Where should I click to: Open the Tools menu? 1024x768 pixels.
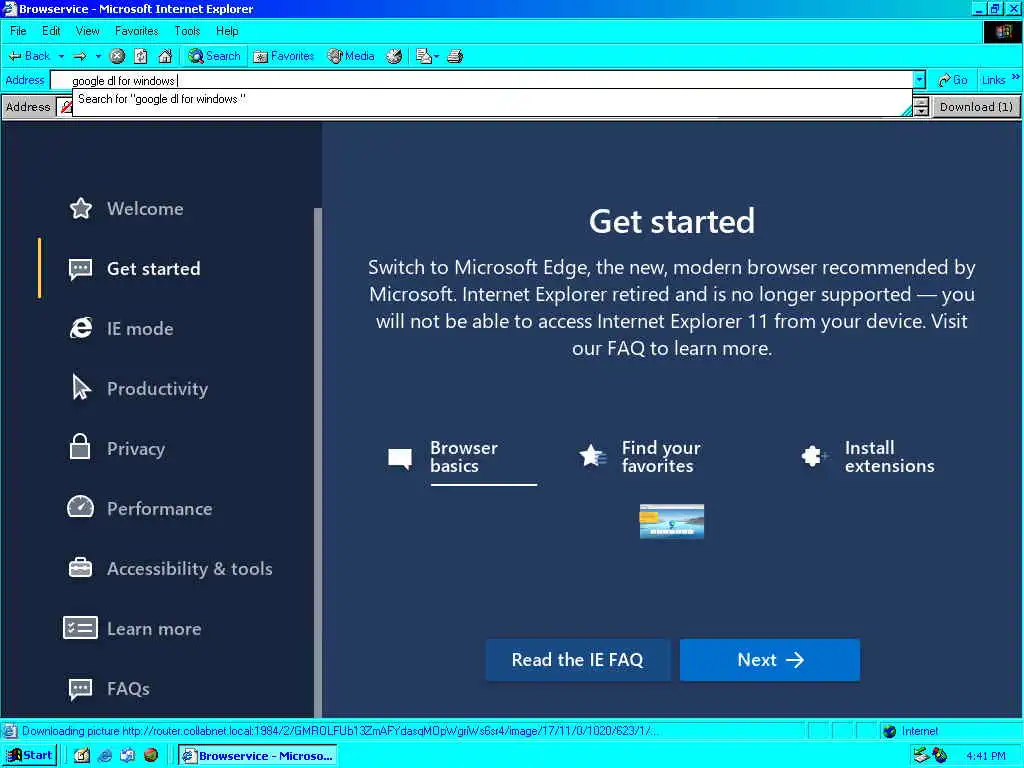pos(187,31)
